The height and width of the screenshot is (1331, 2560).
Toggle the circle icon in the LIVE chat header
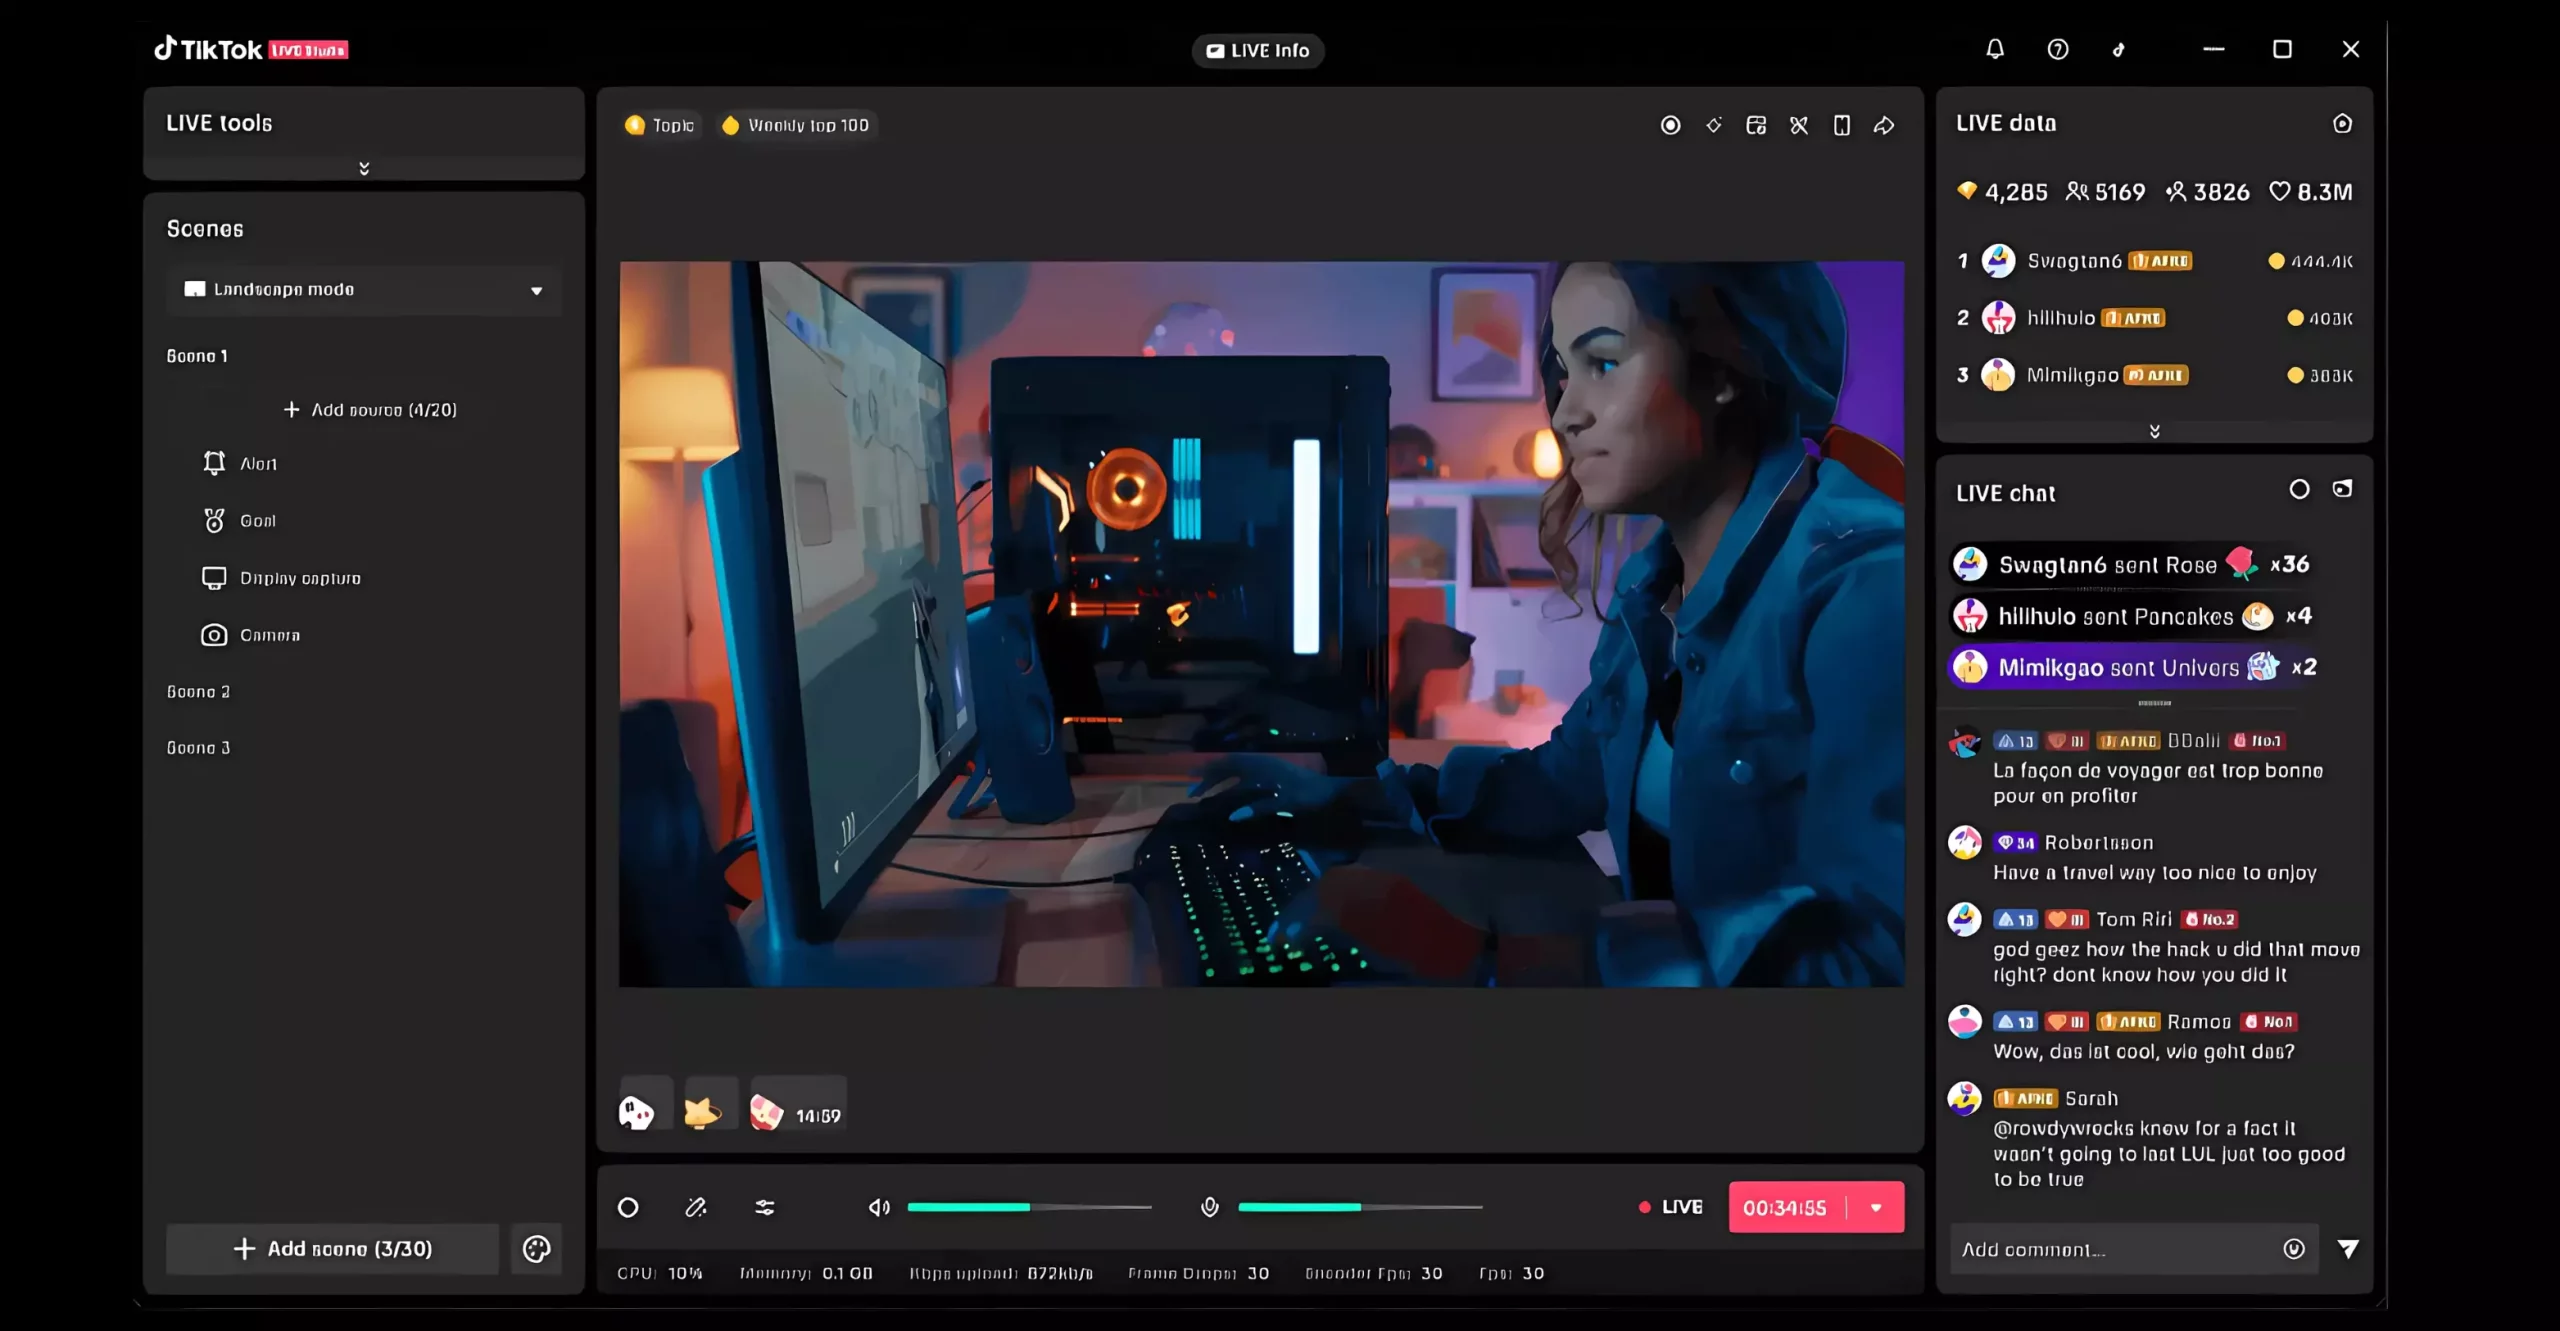tap(2299, 489)
